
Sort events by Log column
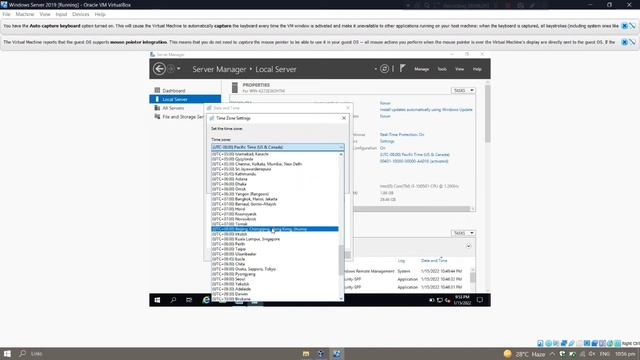pos(401,260)
